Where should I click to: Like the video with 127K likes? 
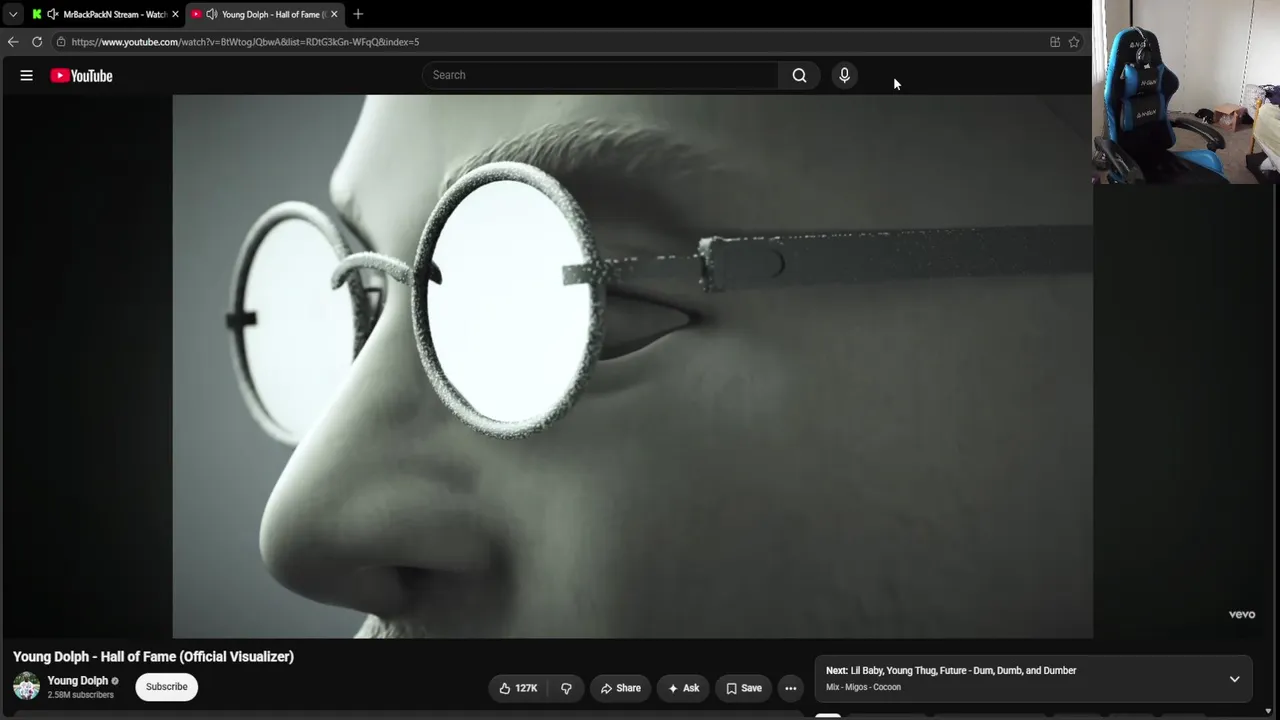518,688
